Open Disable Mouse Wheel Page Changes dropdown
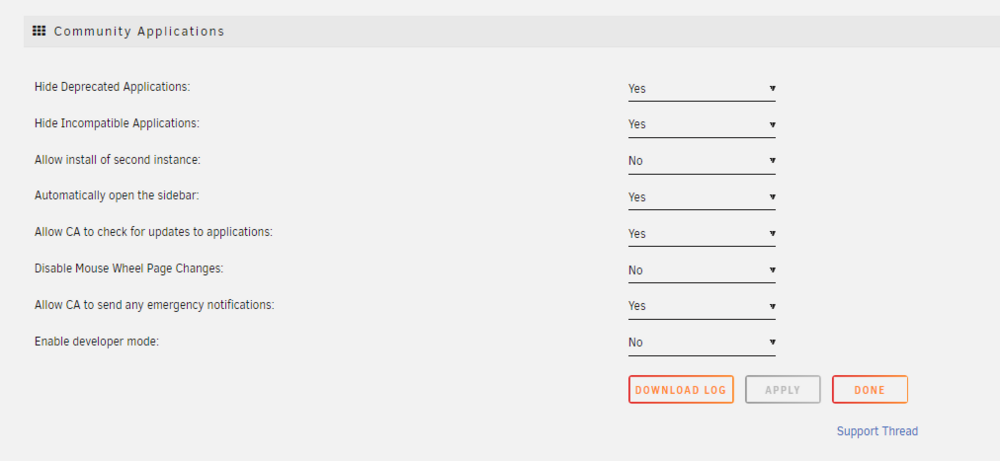This screenshot has height=461, width=1000. point(702,270)
